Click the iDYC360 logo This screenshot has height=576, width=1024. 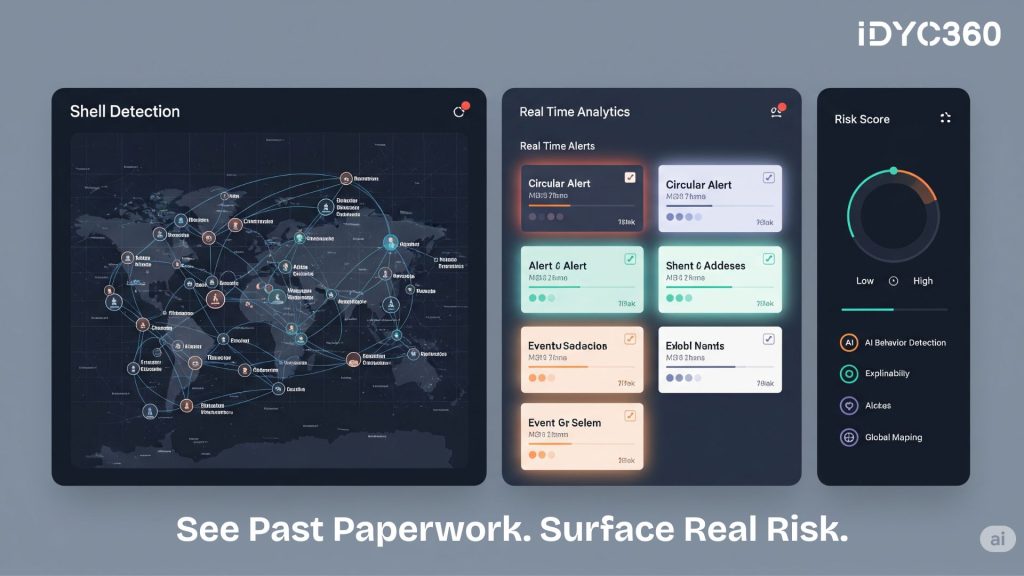click(929, 34)
